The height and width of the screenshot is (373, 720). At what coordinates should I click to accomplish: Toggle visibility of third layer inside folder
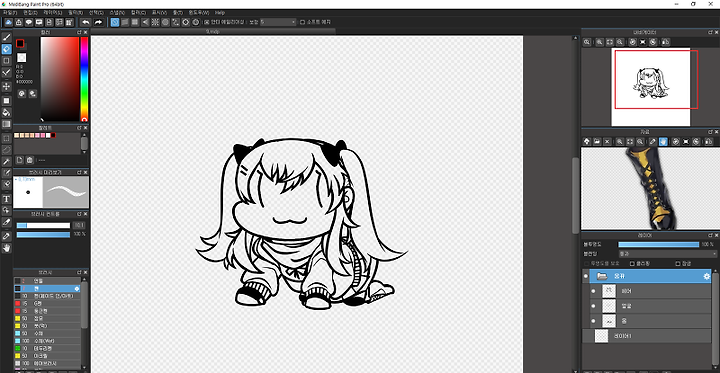[593, 320]
